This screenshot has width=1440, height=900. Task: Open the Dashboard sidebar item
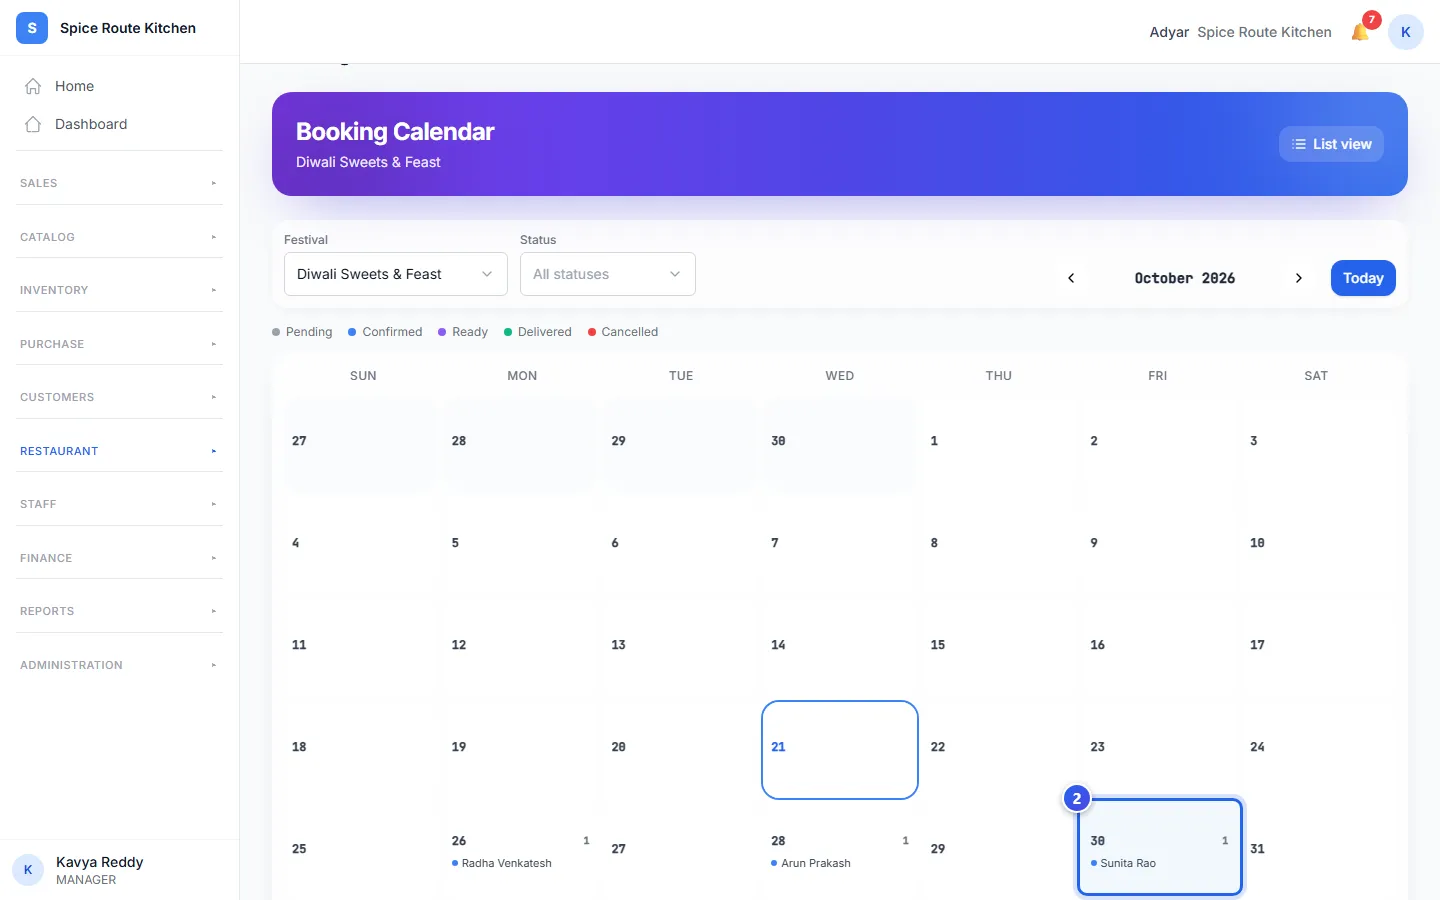(120, 124)
